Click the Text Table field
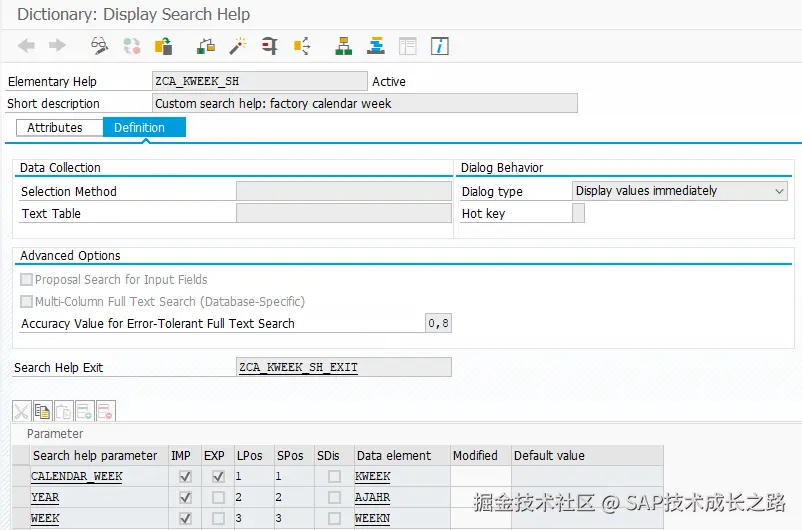The width and height of the screenshot is (802, 530). coord(344,213)
